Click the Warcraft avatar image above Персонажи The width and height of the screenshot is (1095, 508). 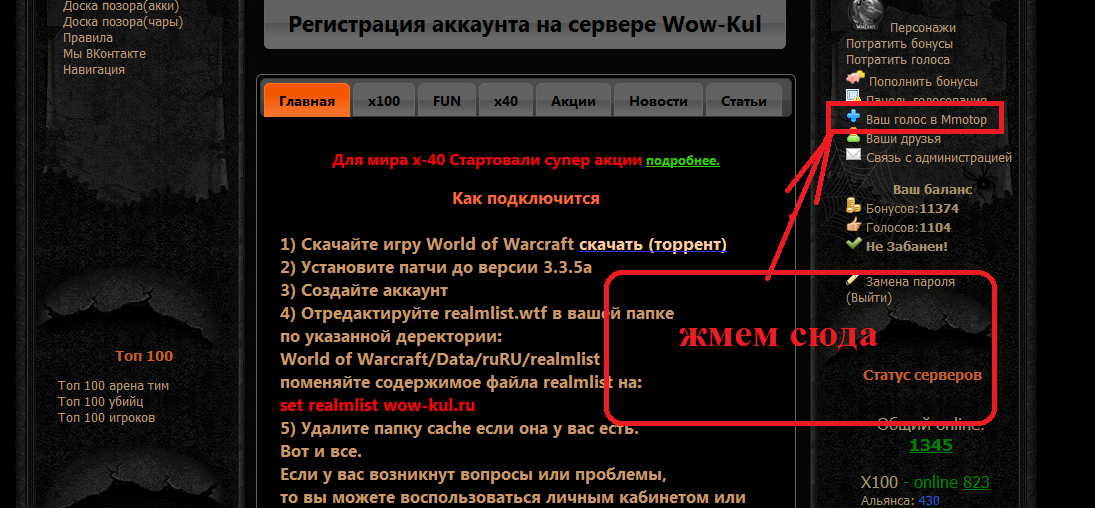865,12
